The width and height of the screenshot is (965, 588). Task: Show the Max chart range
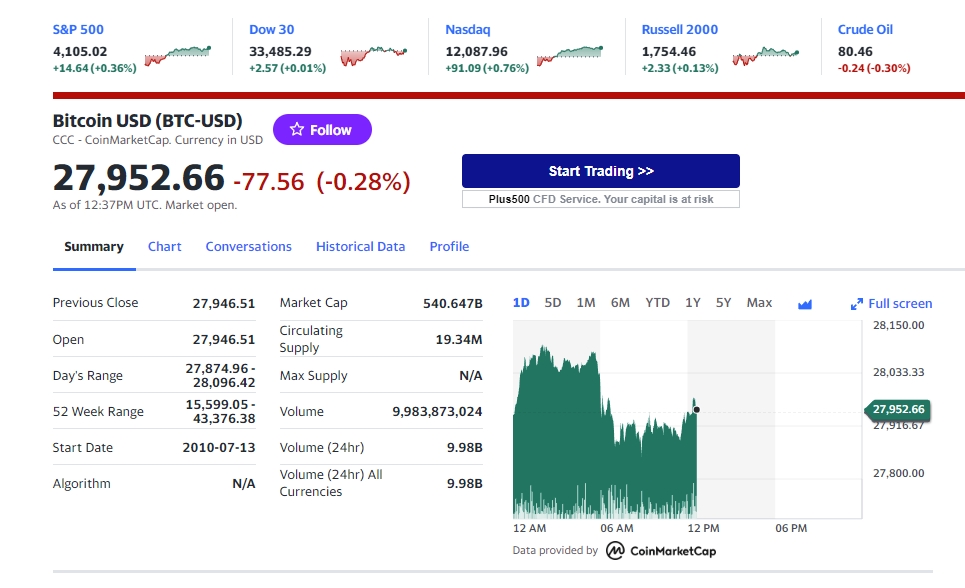click(x=759, y=303)
